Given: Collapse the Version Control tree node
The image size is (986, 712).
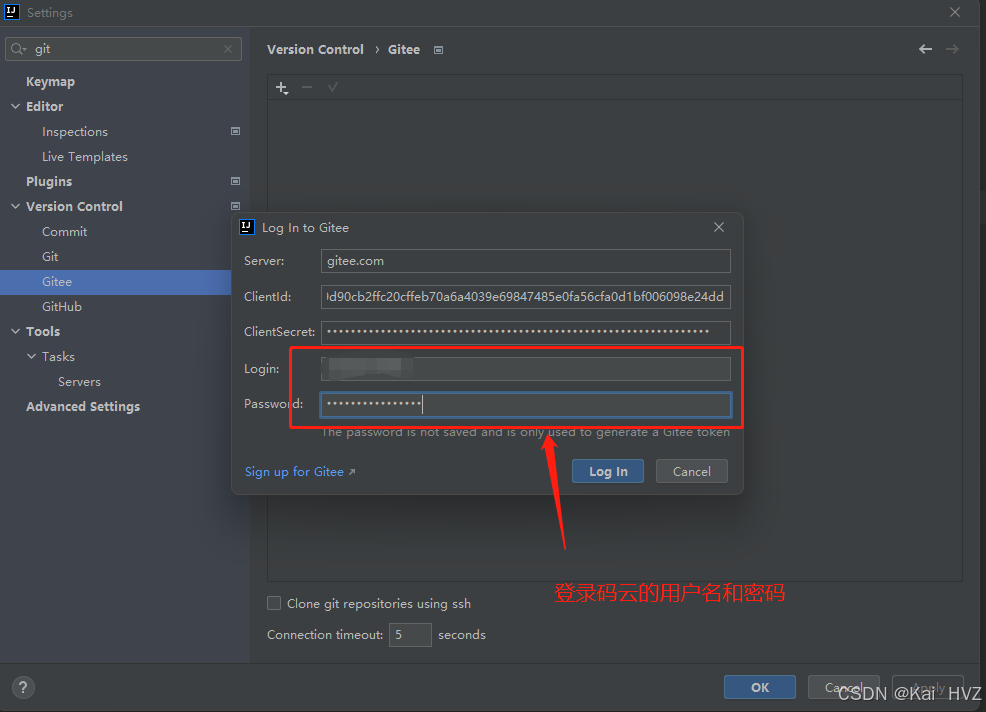Looking at the screenshot, I should click(x=16, y=206).
